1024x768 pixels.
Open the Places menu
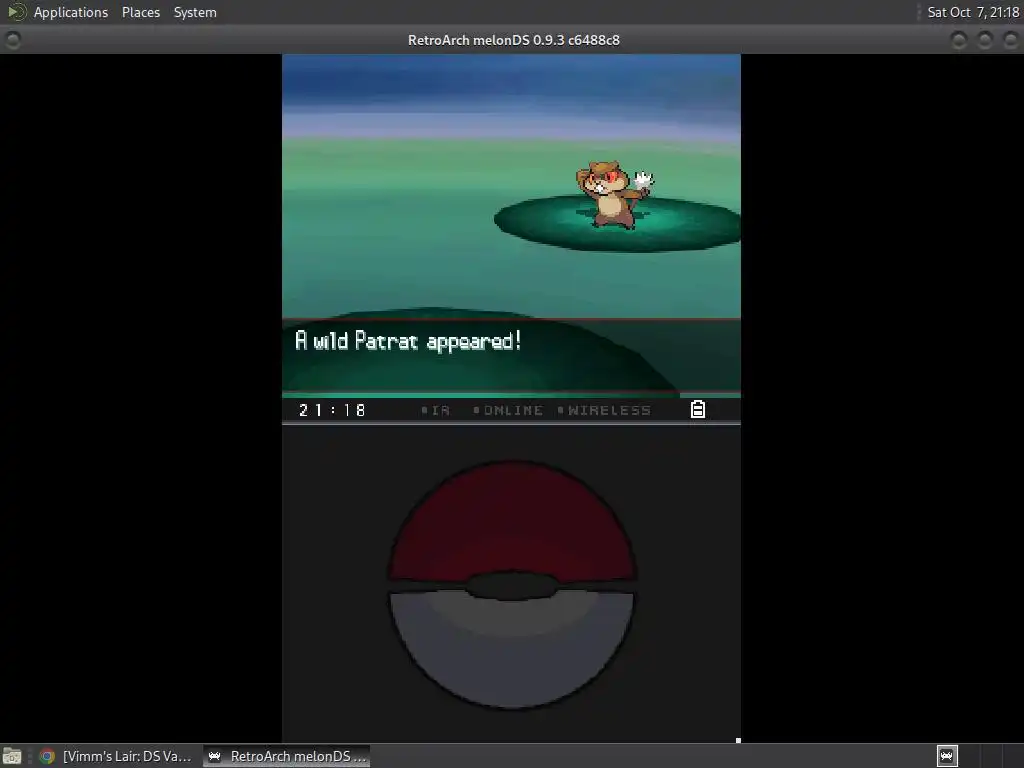140,12
